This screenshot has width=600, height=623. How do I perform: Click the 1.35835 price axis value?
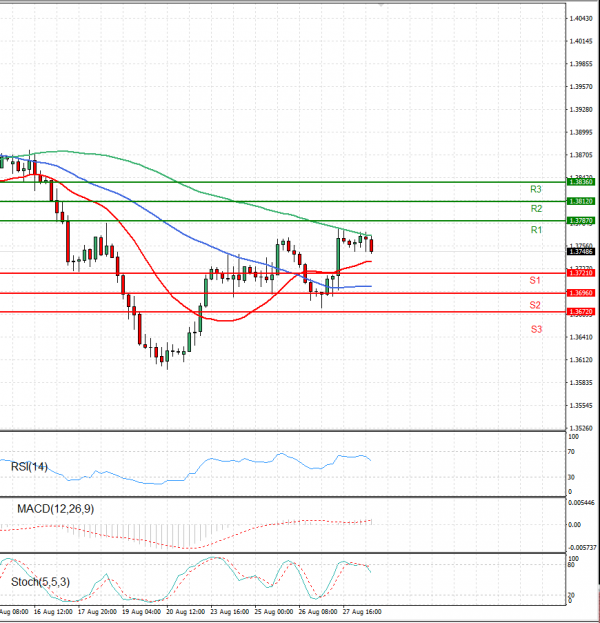tap(581, 383)
